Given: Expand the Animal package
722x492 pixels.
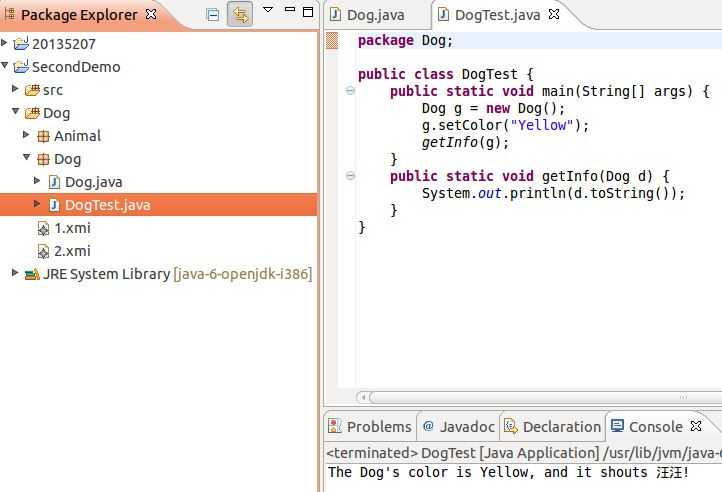Looking at the screenshot, I should [x=26, y=135].
